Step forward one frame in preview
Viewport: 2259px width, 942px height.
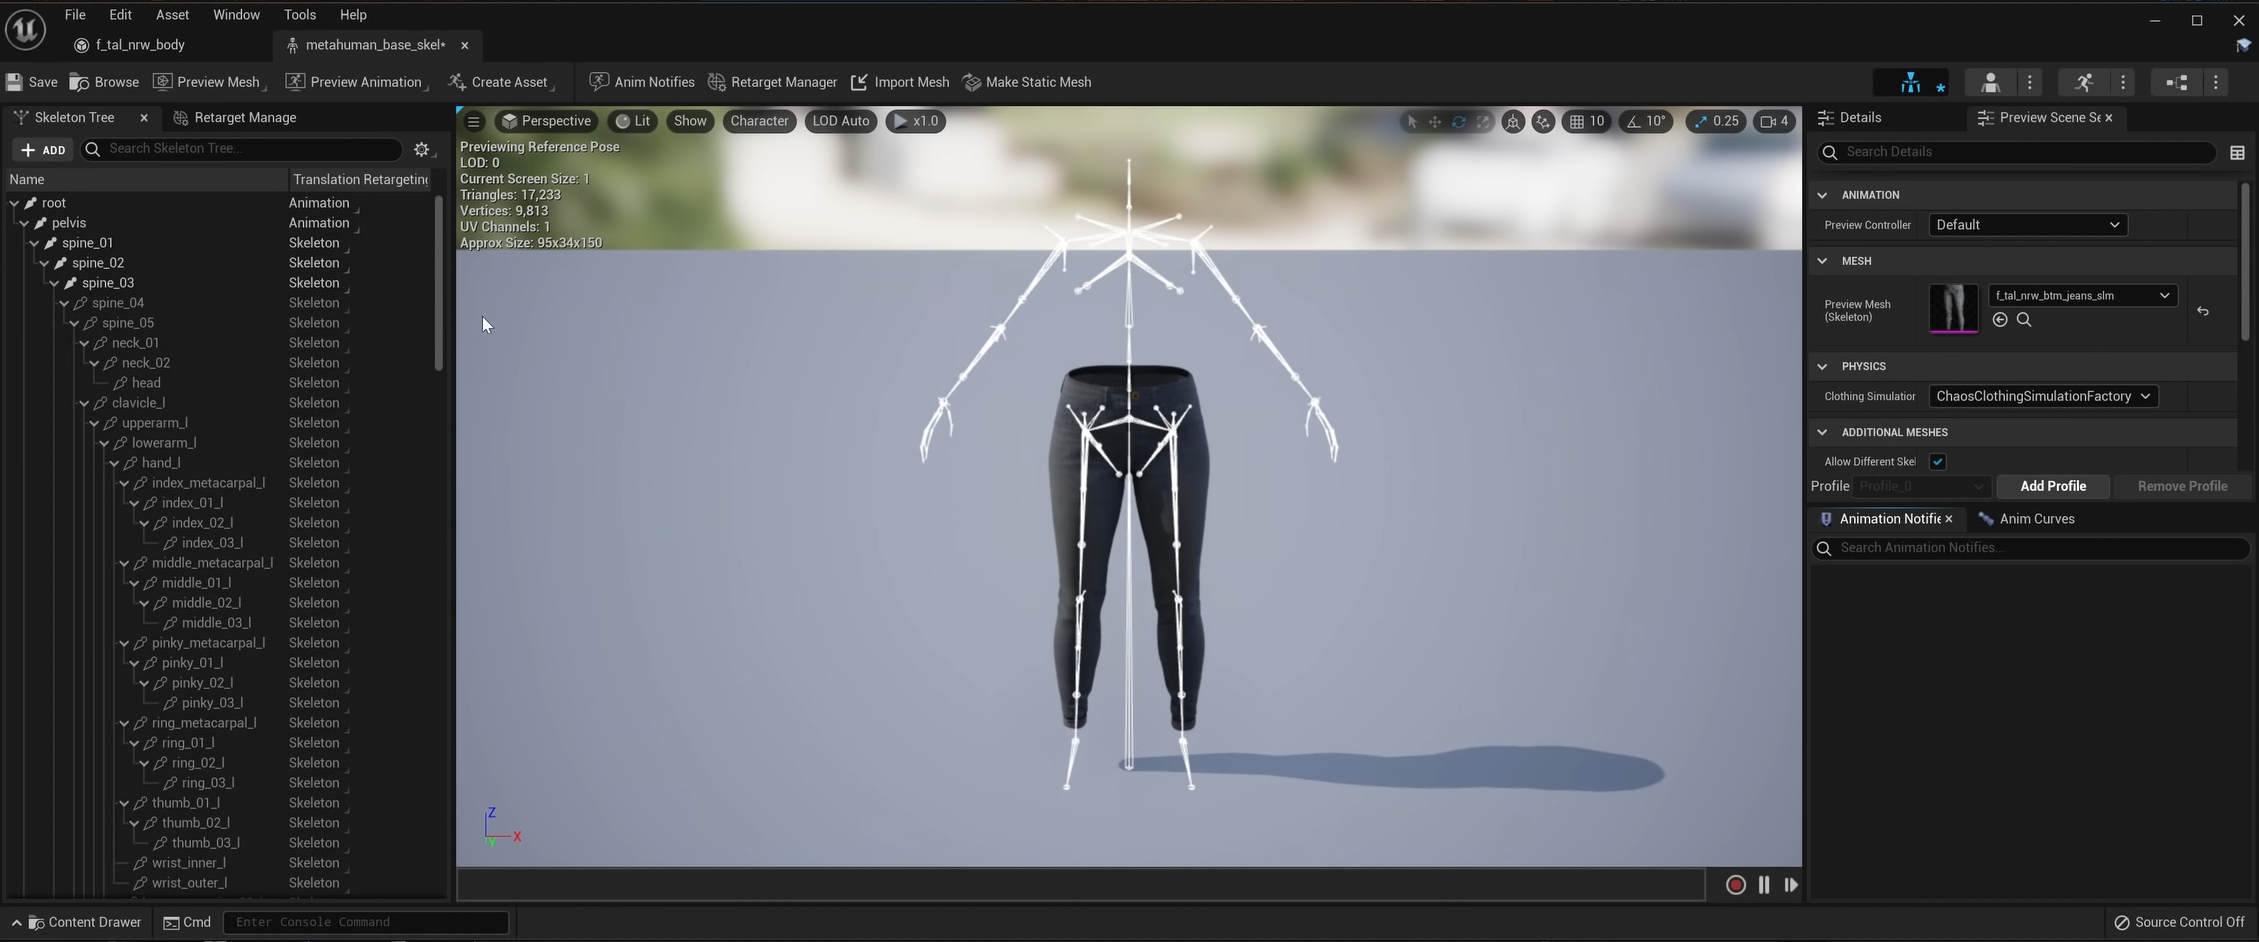pos(1791,885)
